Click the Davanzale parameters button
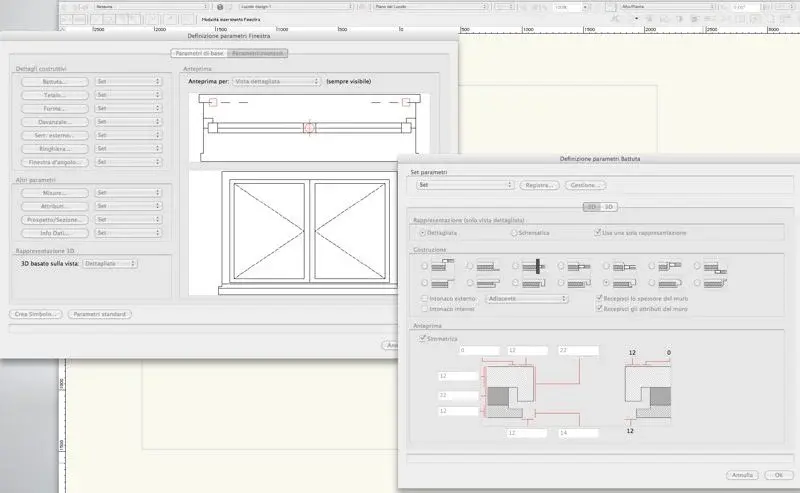The width and height of the screenshot is (800, 493). coord(54,122)
